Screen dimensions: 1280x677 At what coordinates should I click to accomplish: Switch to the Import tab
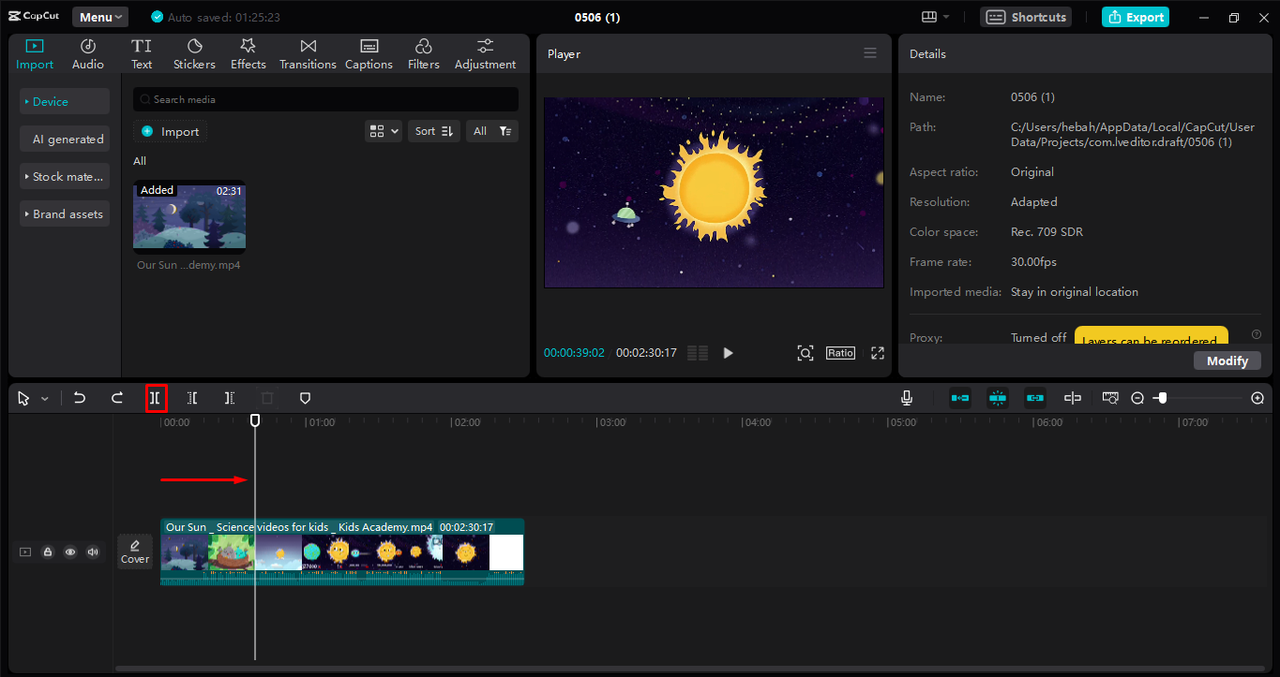click(35, 54)
